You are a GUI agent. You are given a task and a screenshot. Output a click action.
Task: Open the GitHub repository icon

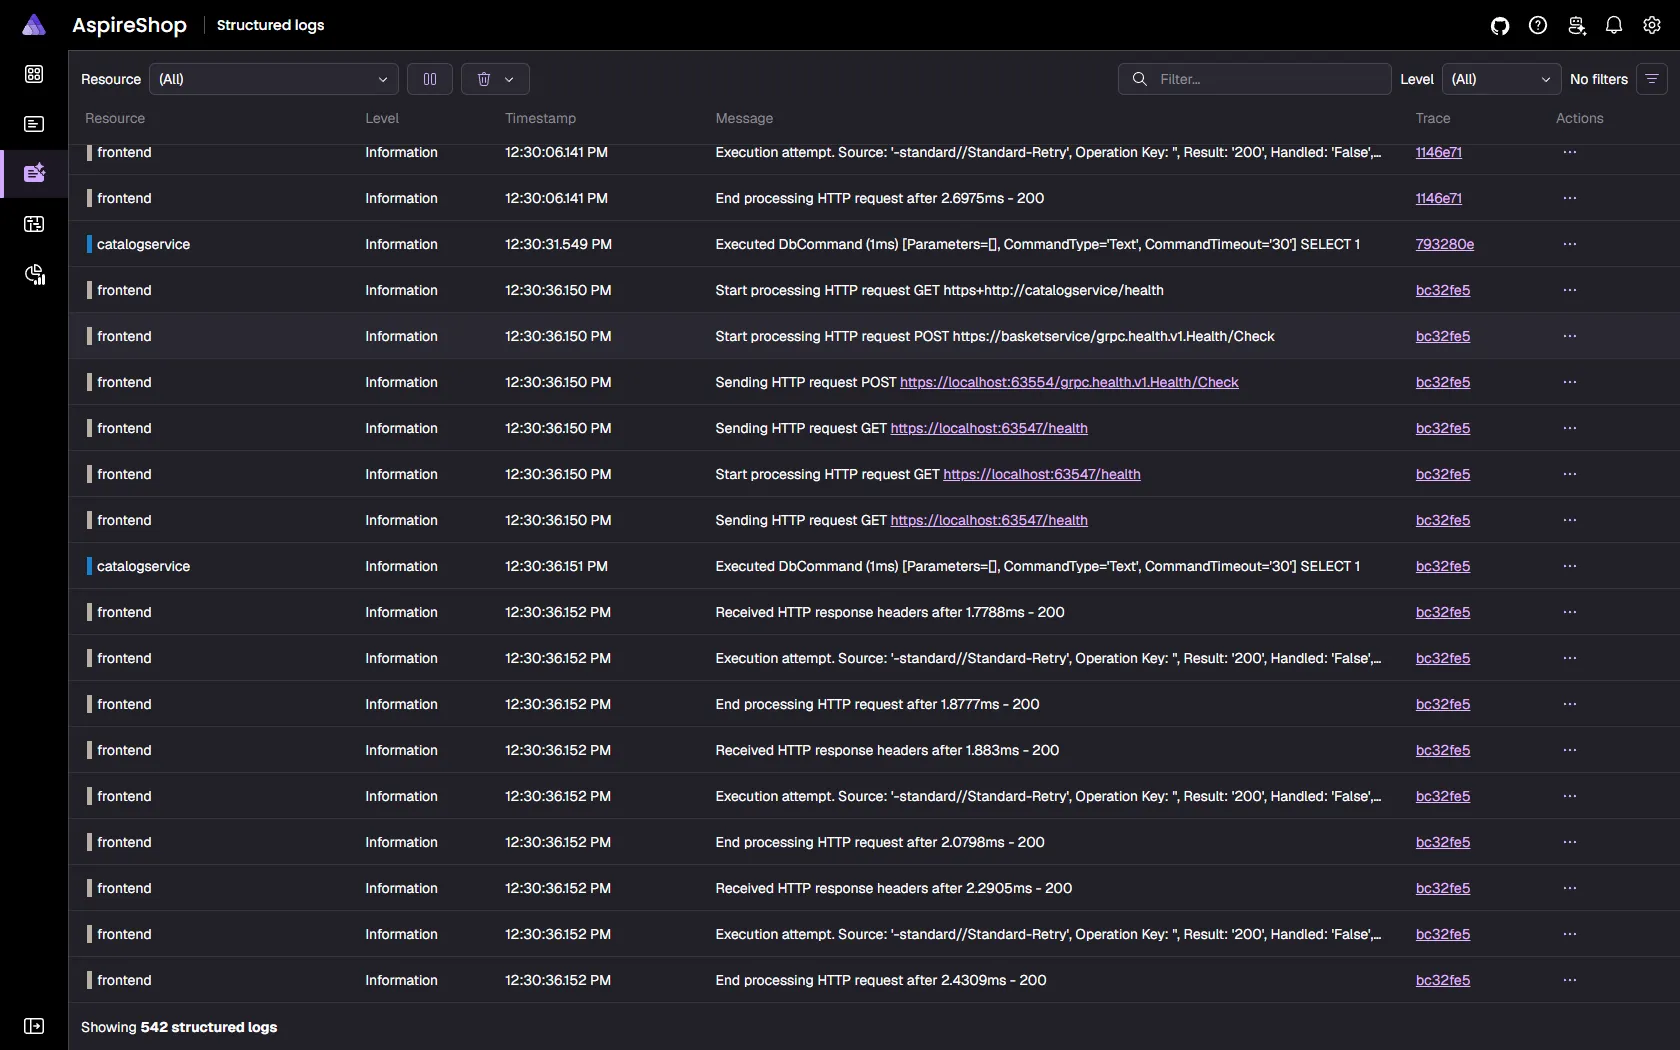click(x=1500, y=26)
